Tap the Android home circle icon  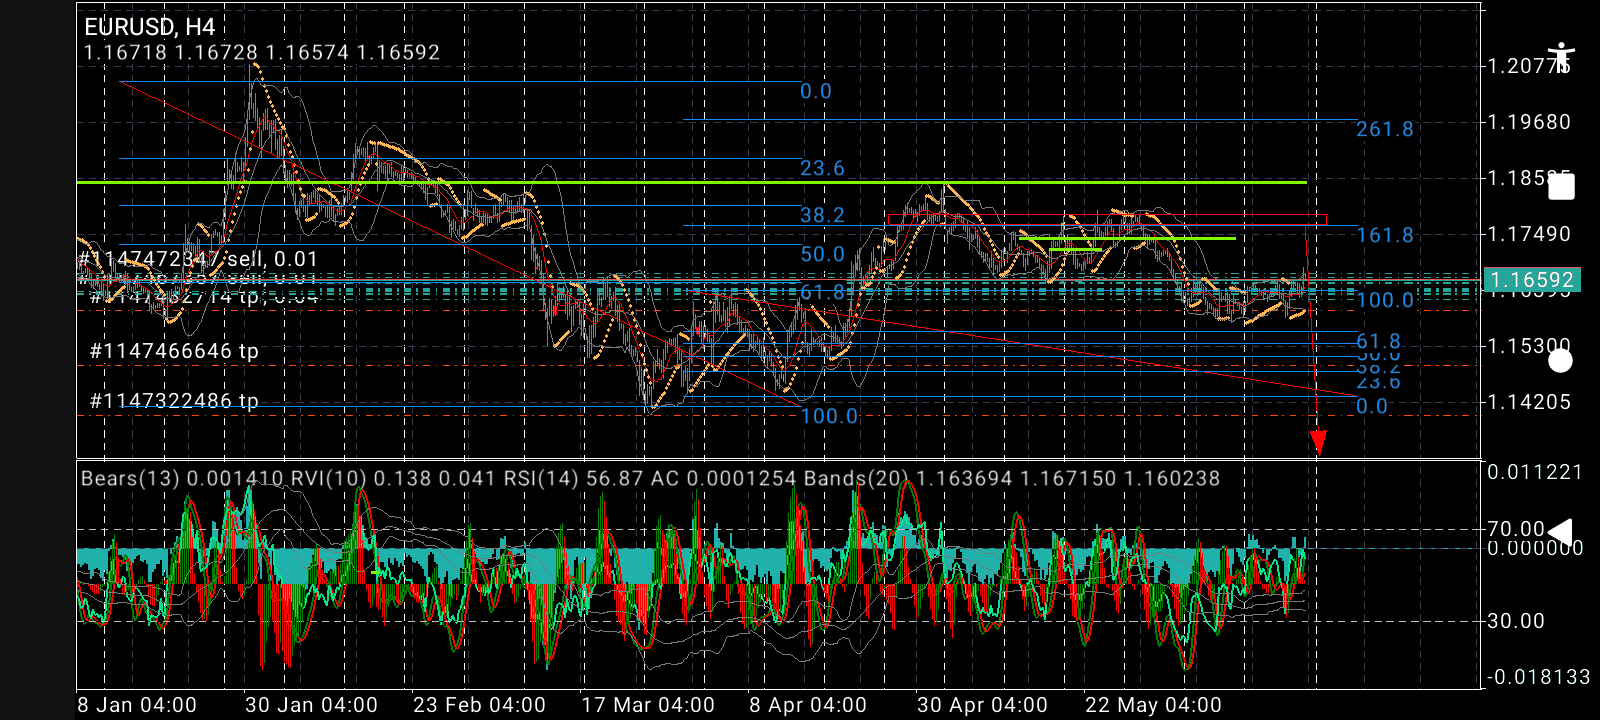pos(1560,360)
